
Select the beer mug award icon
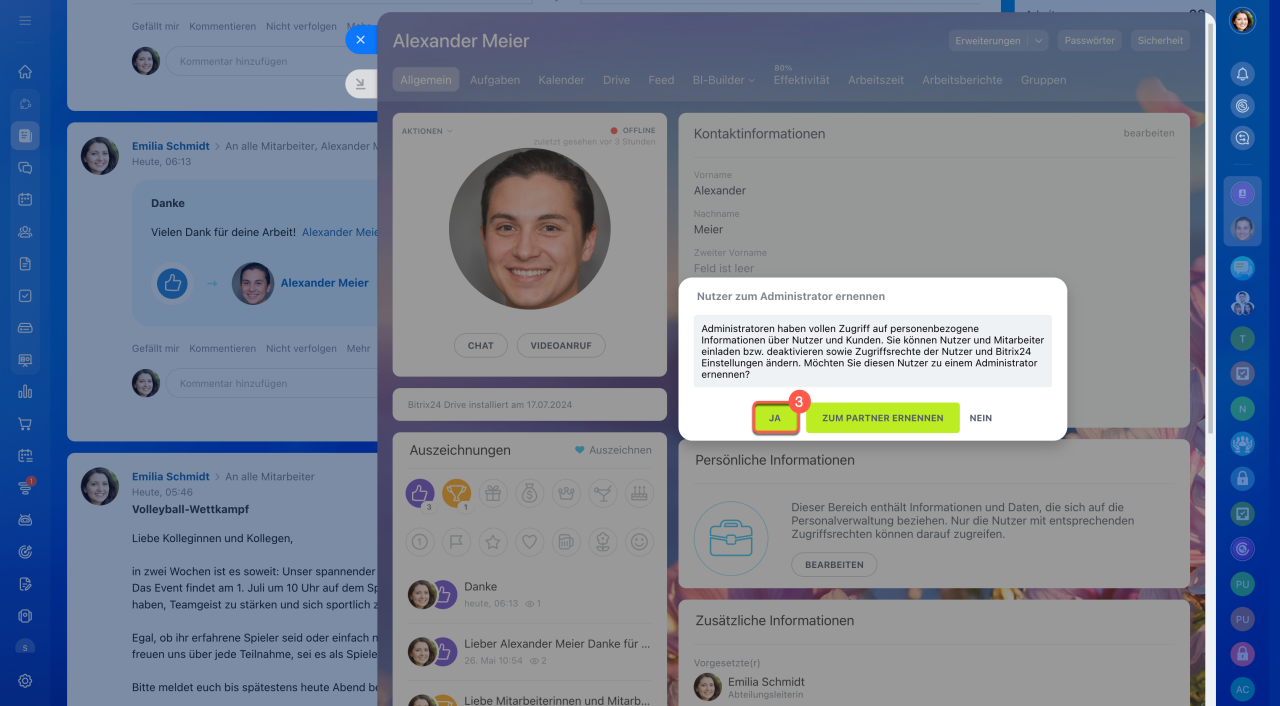point(566,542)
